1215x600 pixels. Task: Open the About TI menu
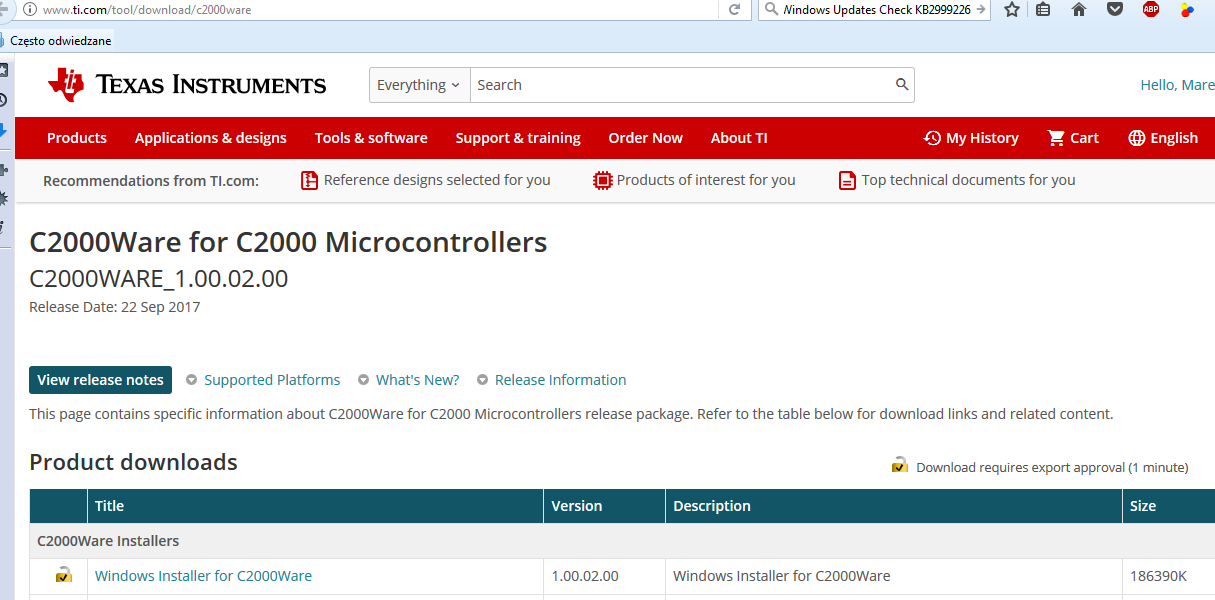739,138
